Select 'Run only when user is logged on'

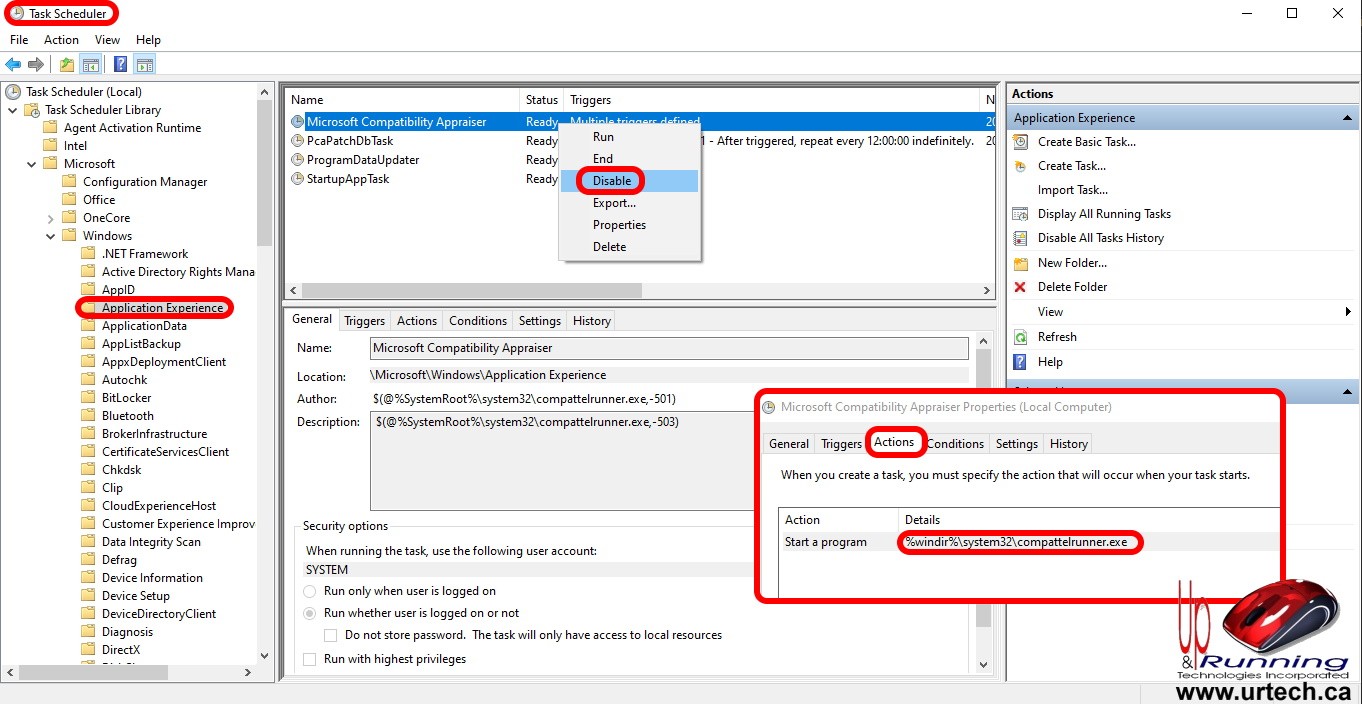(310, 591)
